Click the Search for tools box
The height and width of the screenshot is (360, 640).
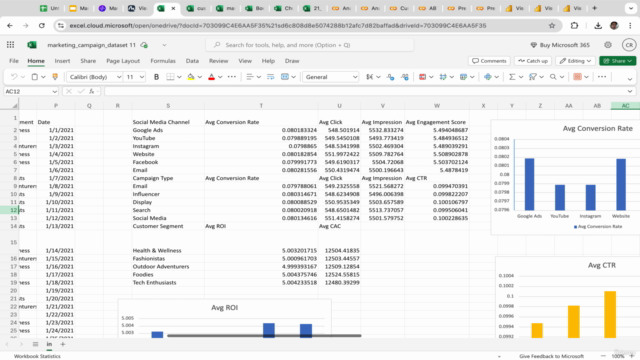pyautogui.click(x=310, y=45)
